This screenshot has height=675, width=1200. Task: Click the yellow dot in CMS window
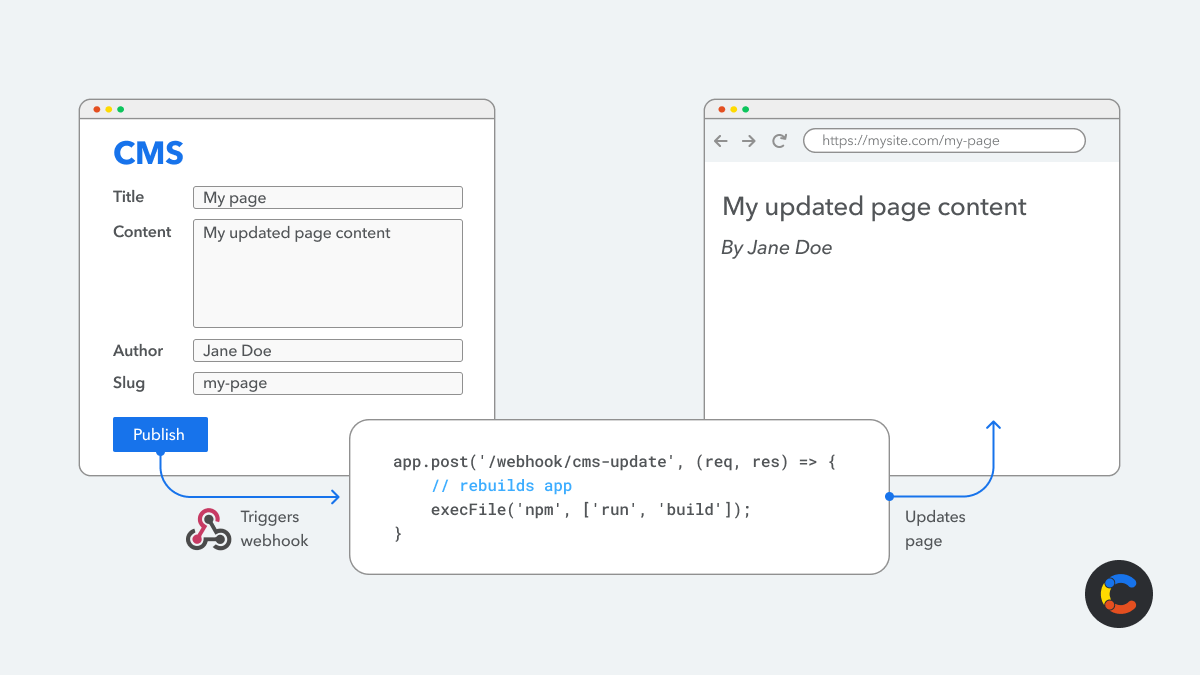[109, 109]
